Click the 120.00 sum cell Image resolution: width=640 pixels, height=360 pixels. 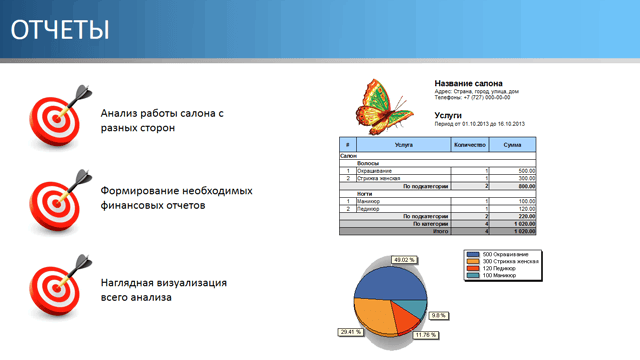pos(512,209)
